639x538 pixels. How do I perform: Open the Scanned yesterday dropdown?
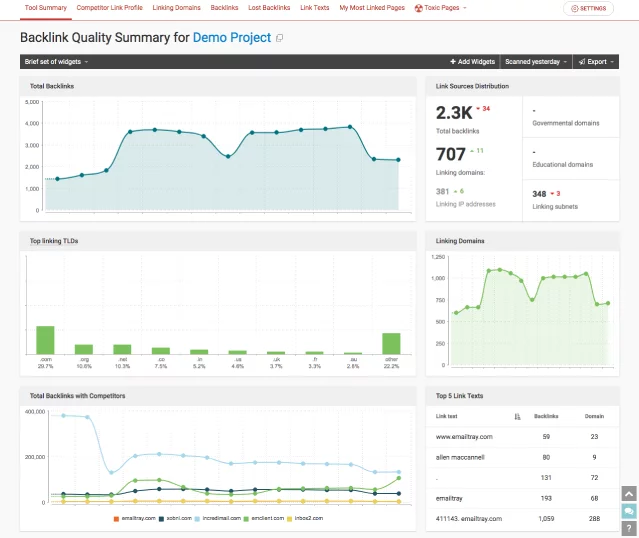coord(536,62)
